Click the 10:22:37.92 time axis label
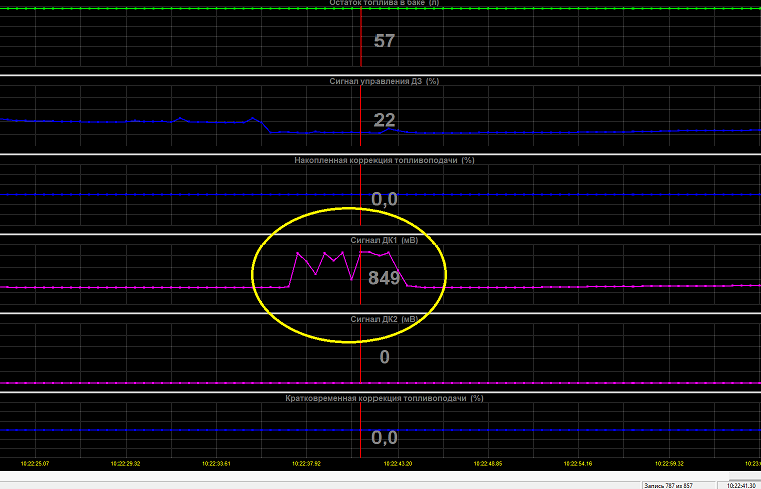Image resolution: width=761 pixels, height=489 pixels. tap(306, 464)
